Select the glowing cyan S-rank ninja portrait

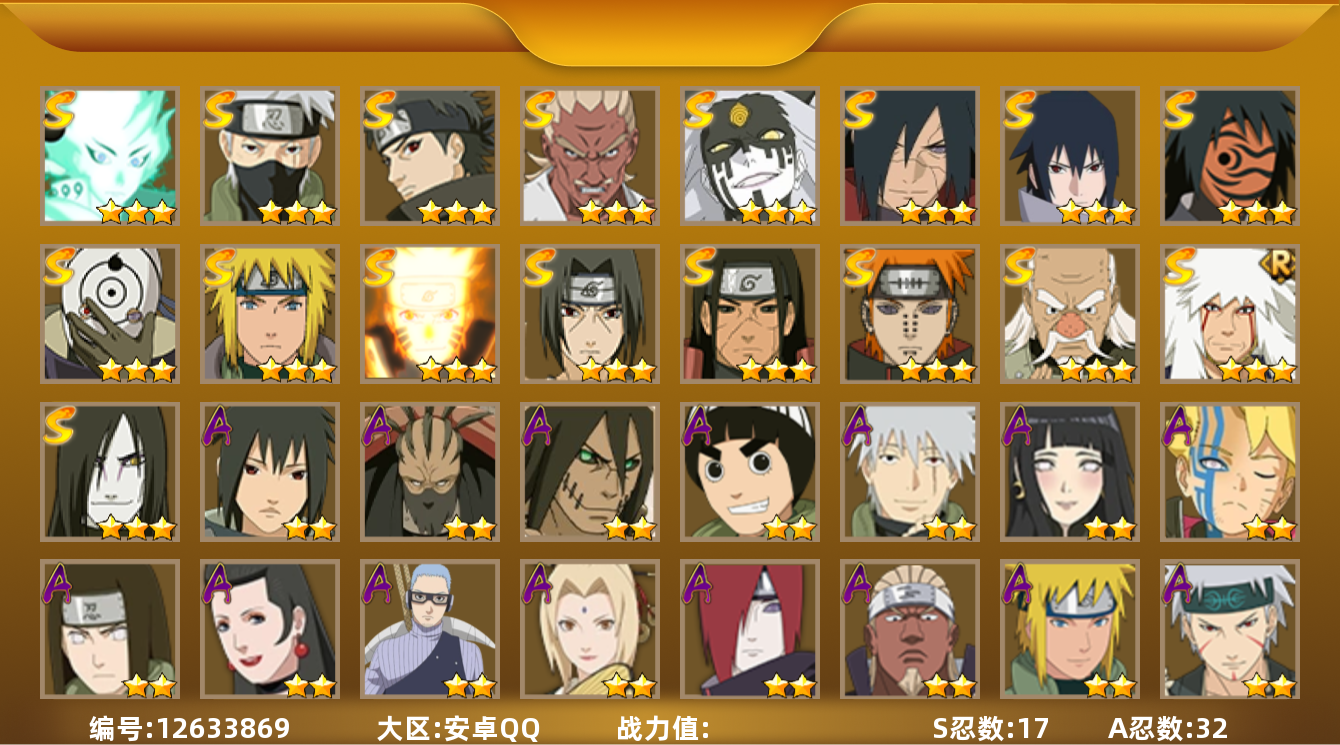pos(110,155)
